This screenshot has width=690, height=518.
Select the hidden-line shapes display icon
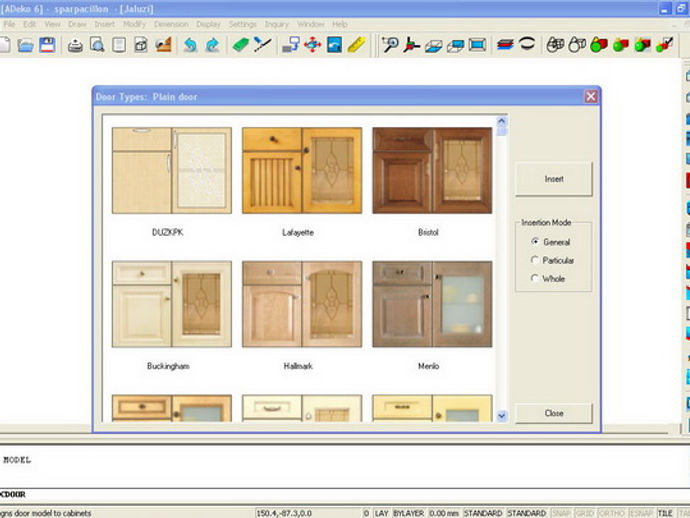577,45
